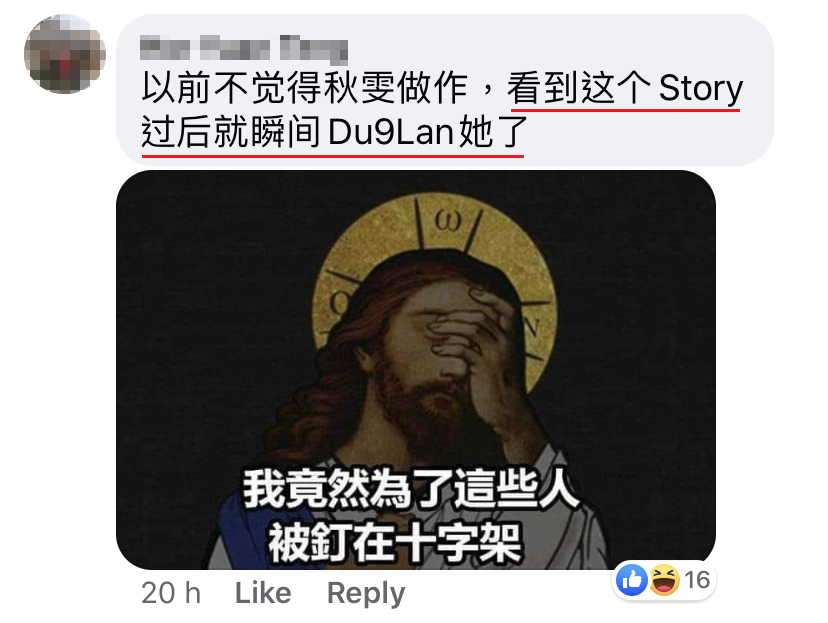The image size is (828, 623).
Task: Like this comment
Action: coord(263,593)
